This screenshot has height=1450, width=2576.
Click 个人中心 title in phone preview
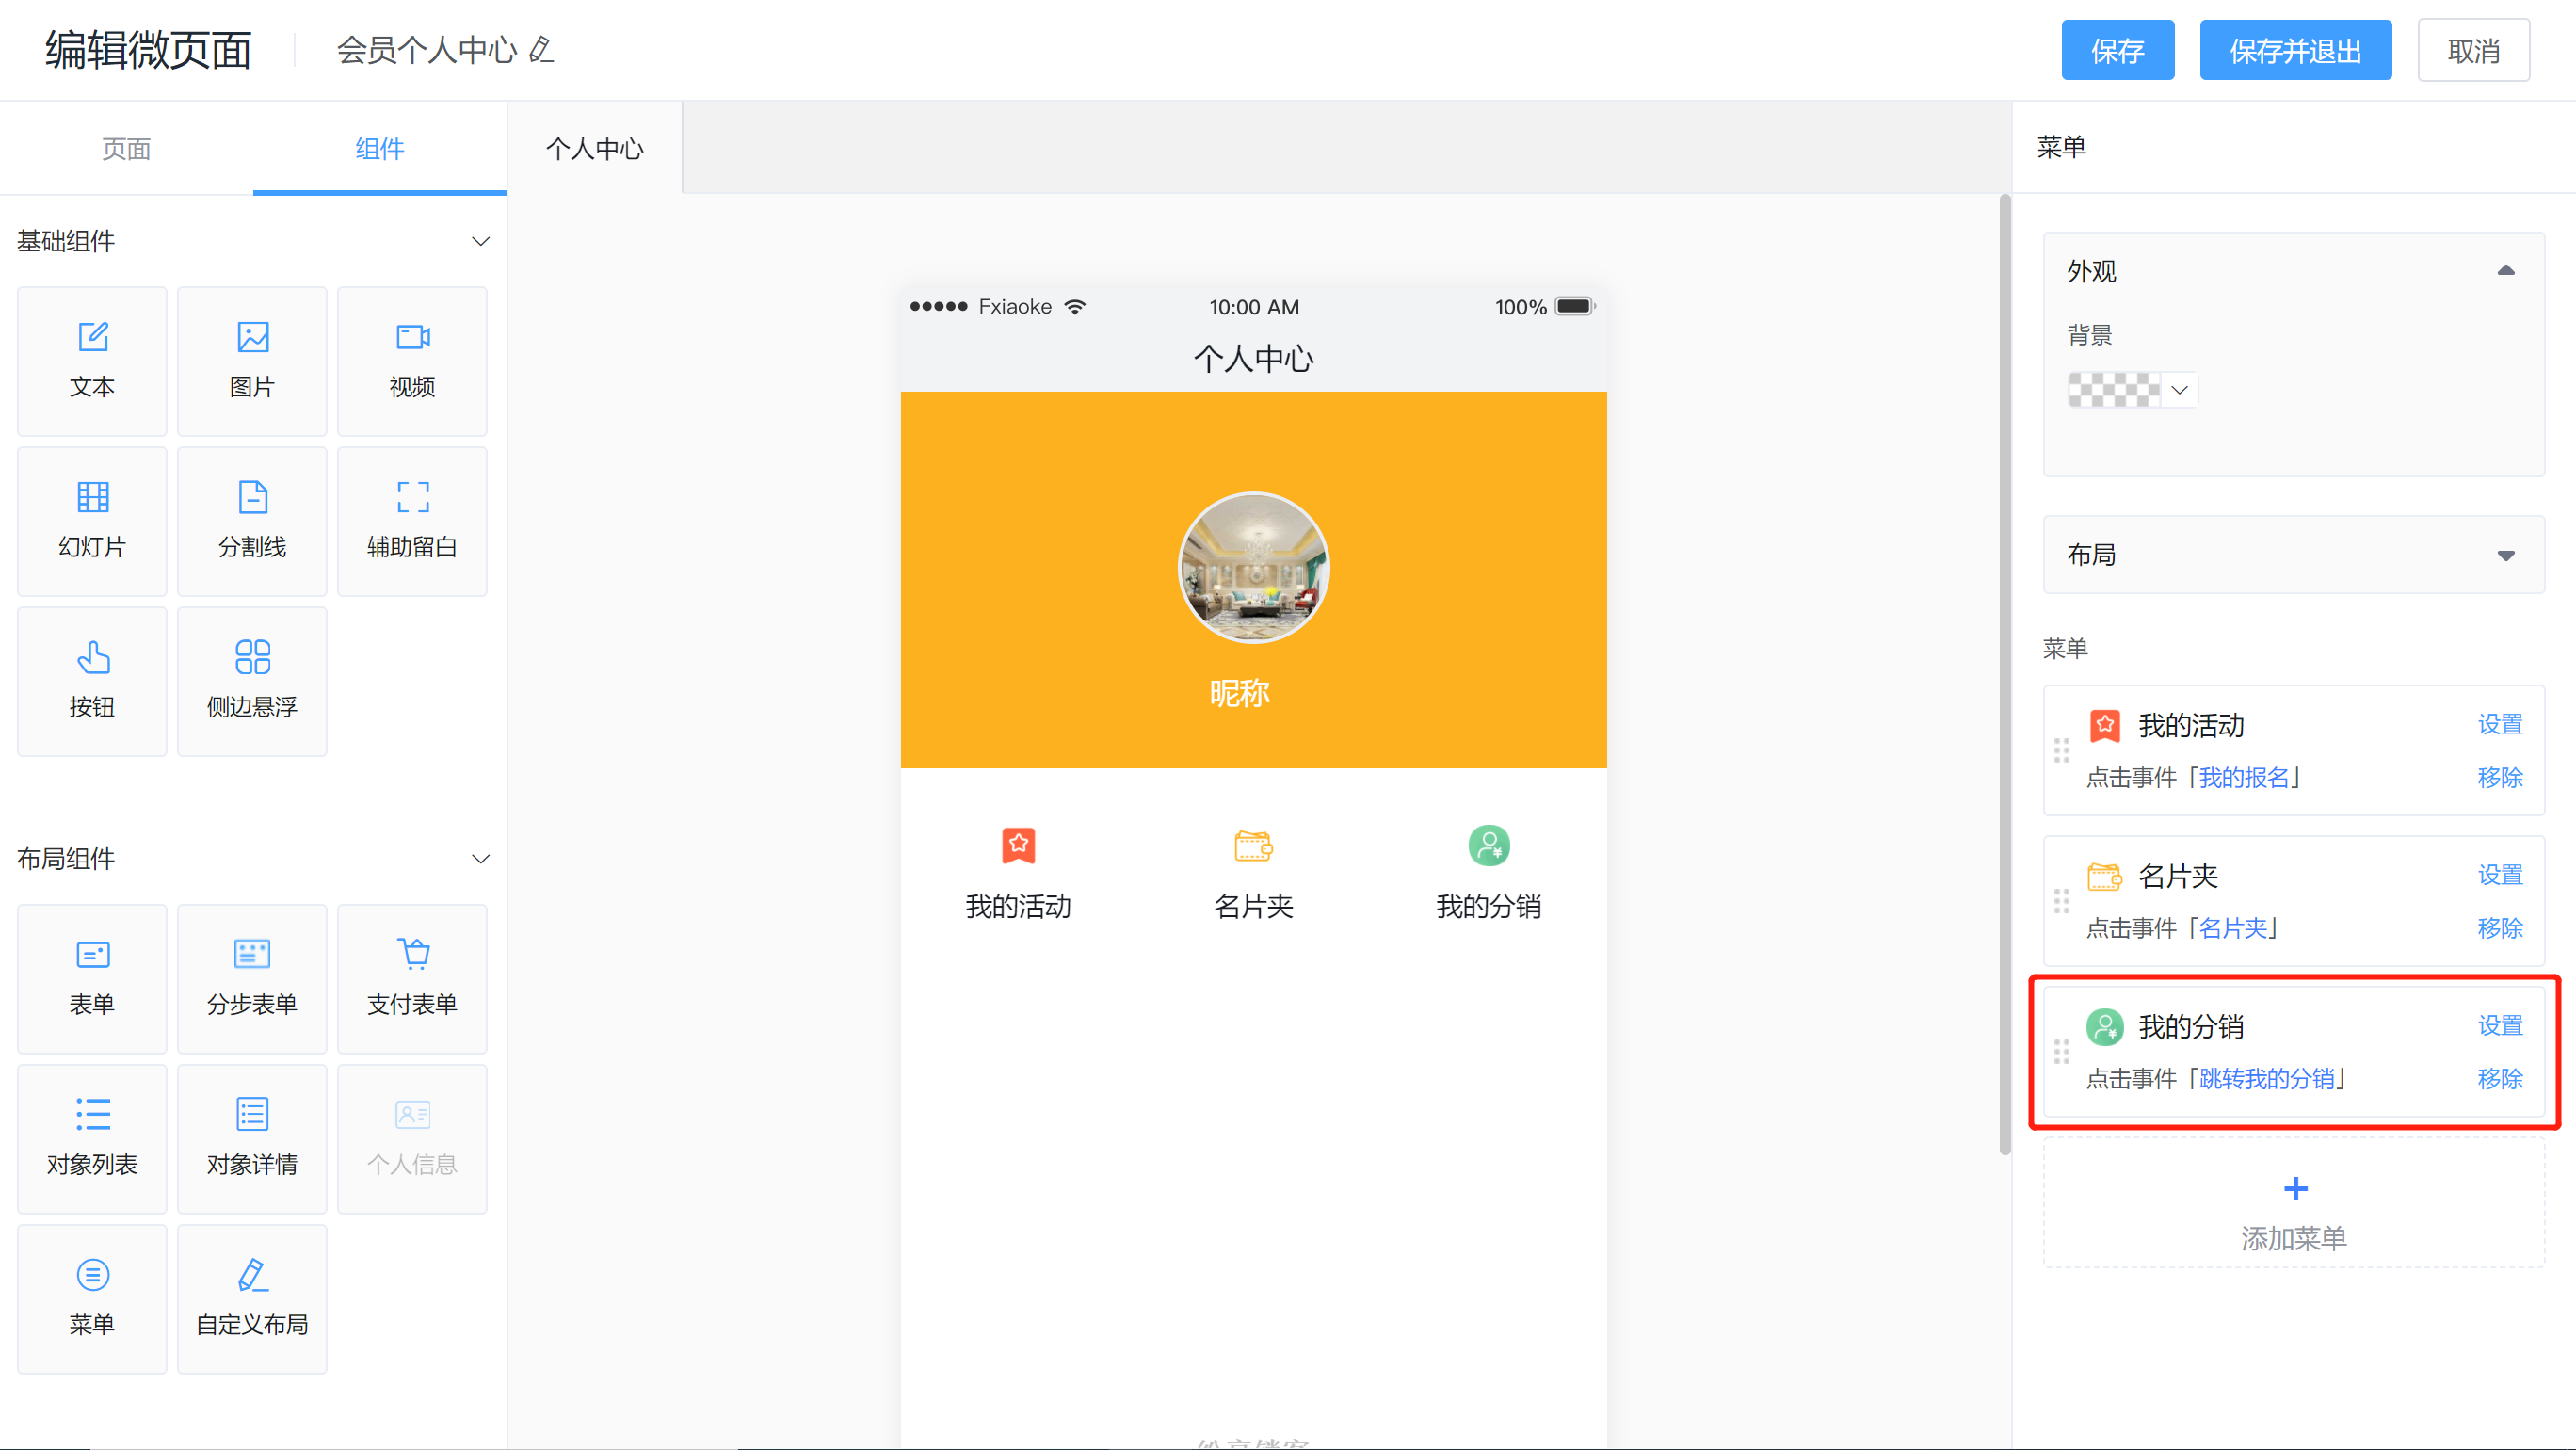click(x=1253, y=359)
